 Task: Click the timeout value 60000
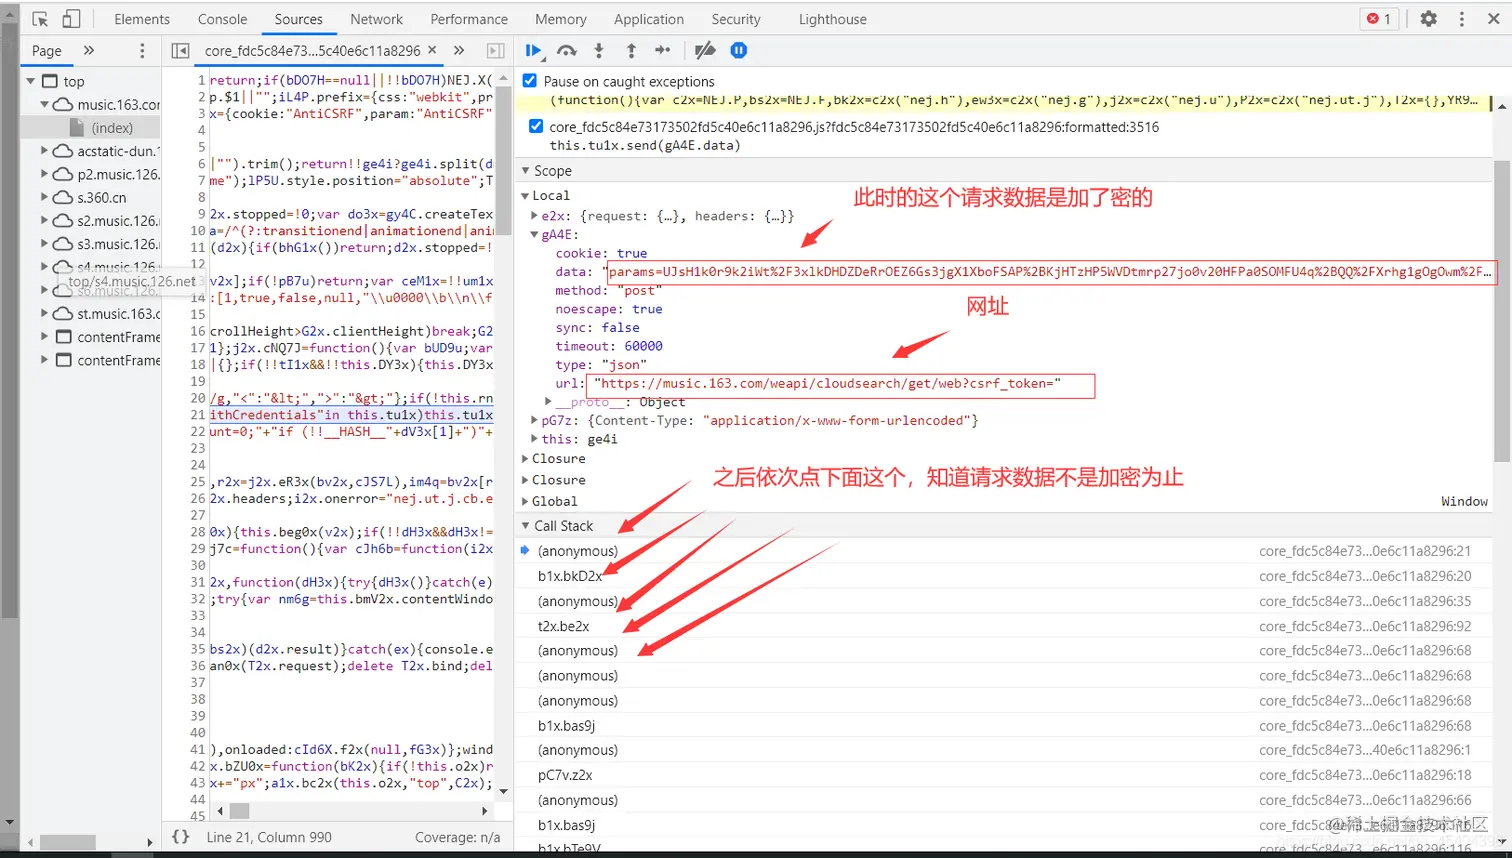tap(643, 346)
